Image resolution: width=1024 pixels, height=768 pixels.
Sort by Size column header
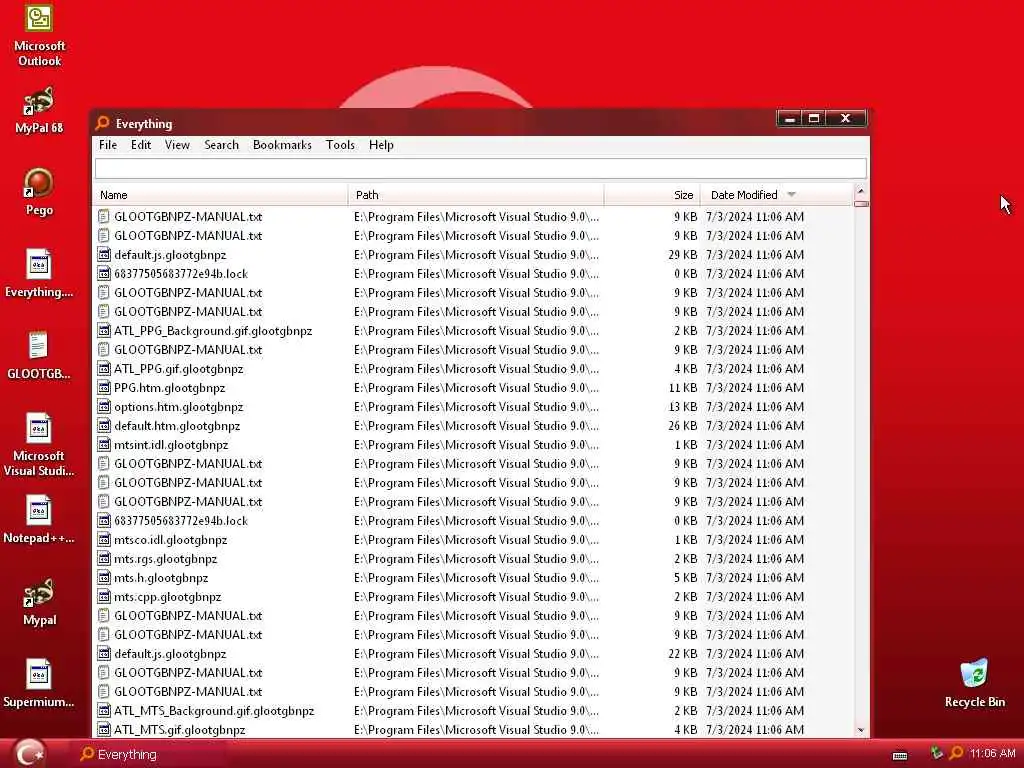652,195
